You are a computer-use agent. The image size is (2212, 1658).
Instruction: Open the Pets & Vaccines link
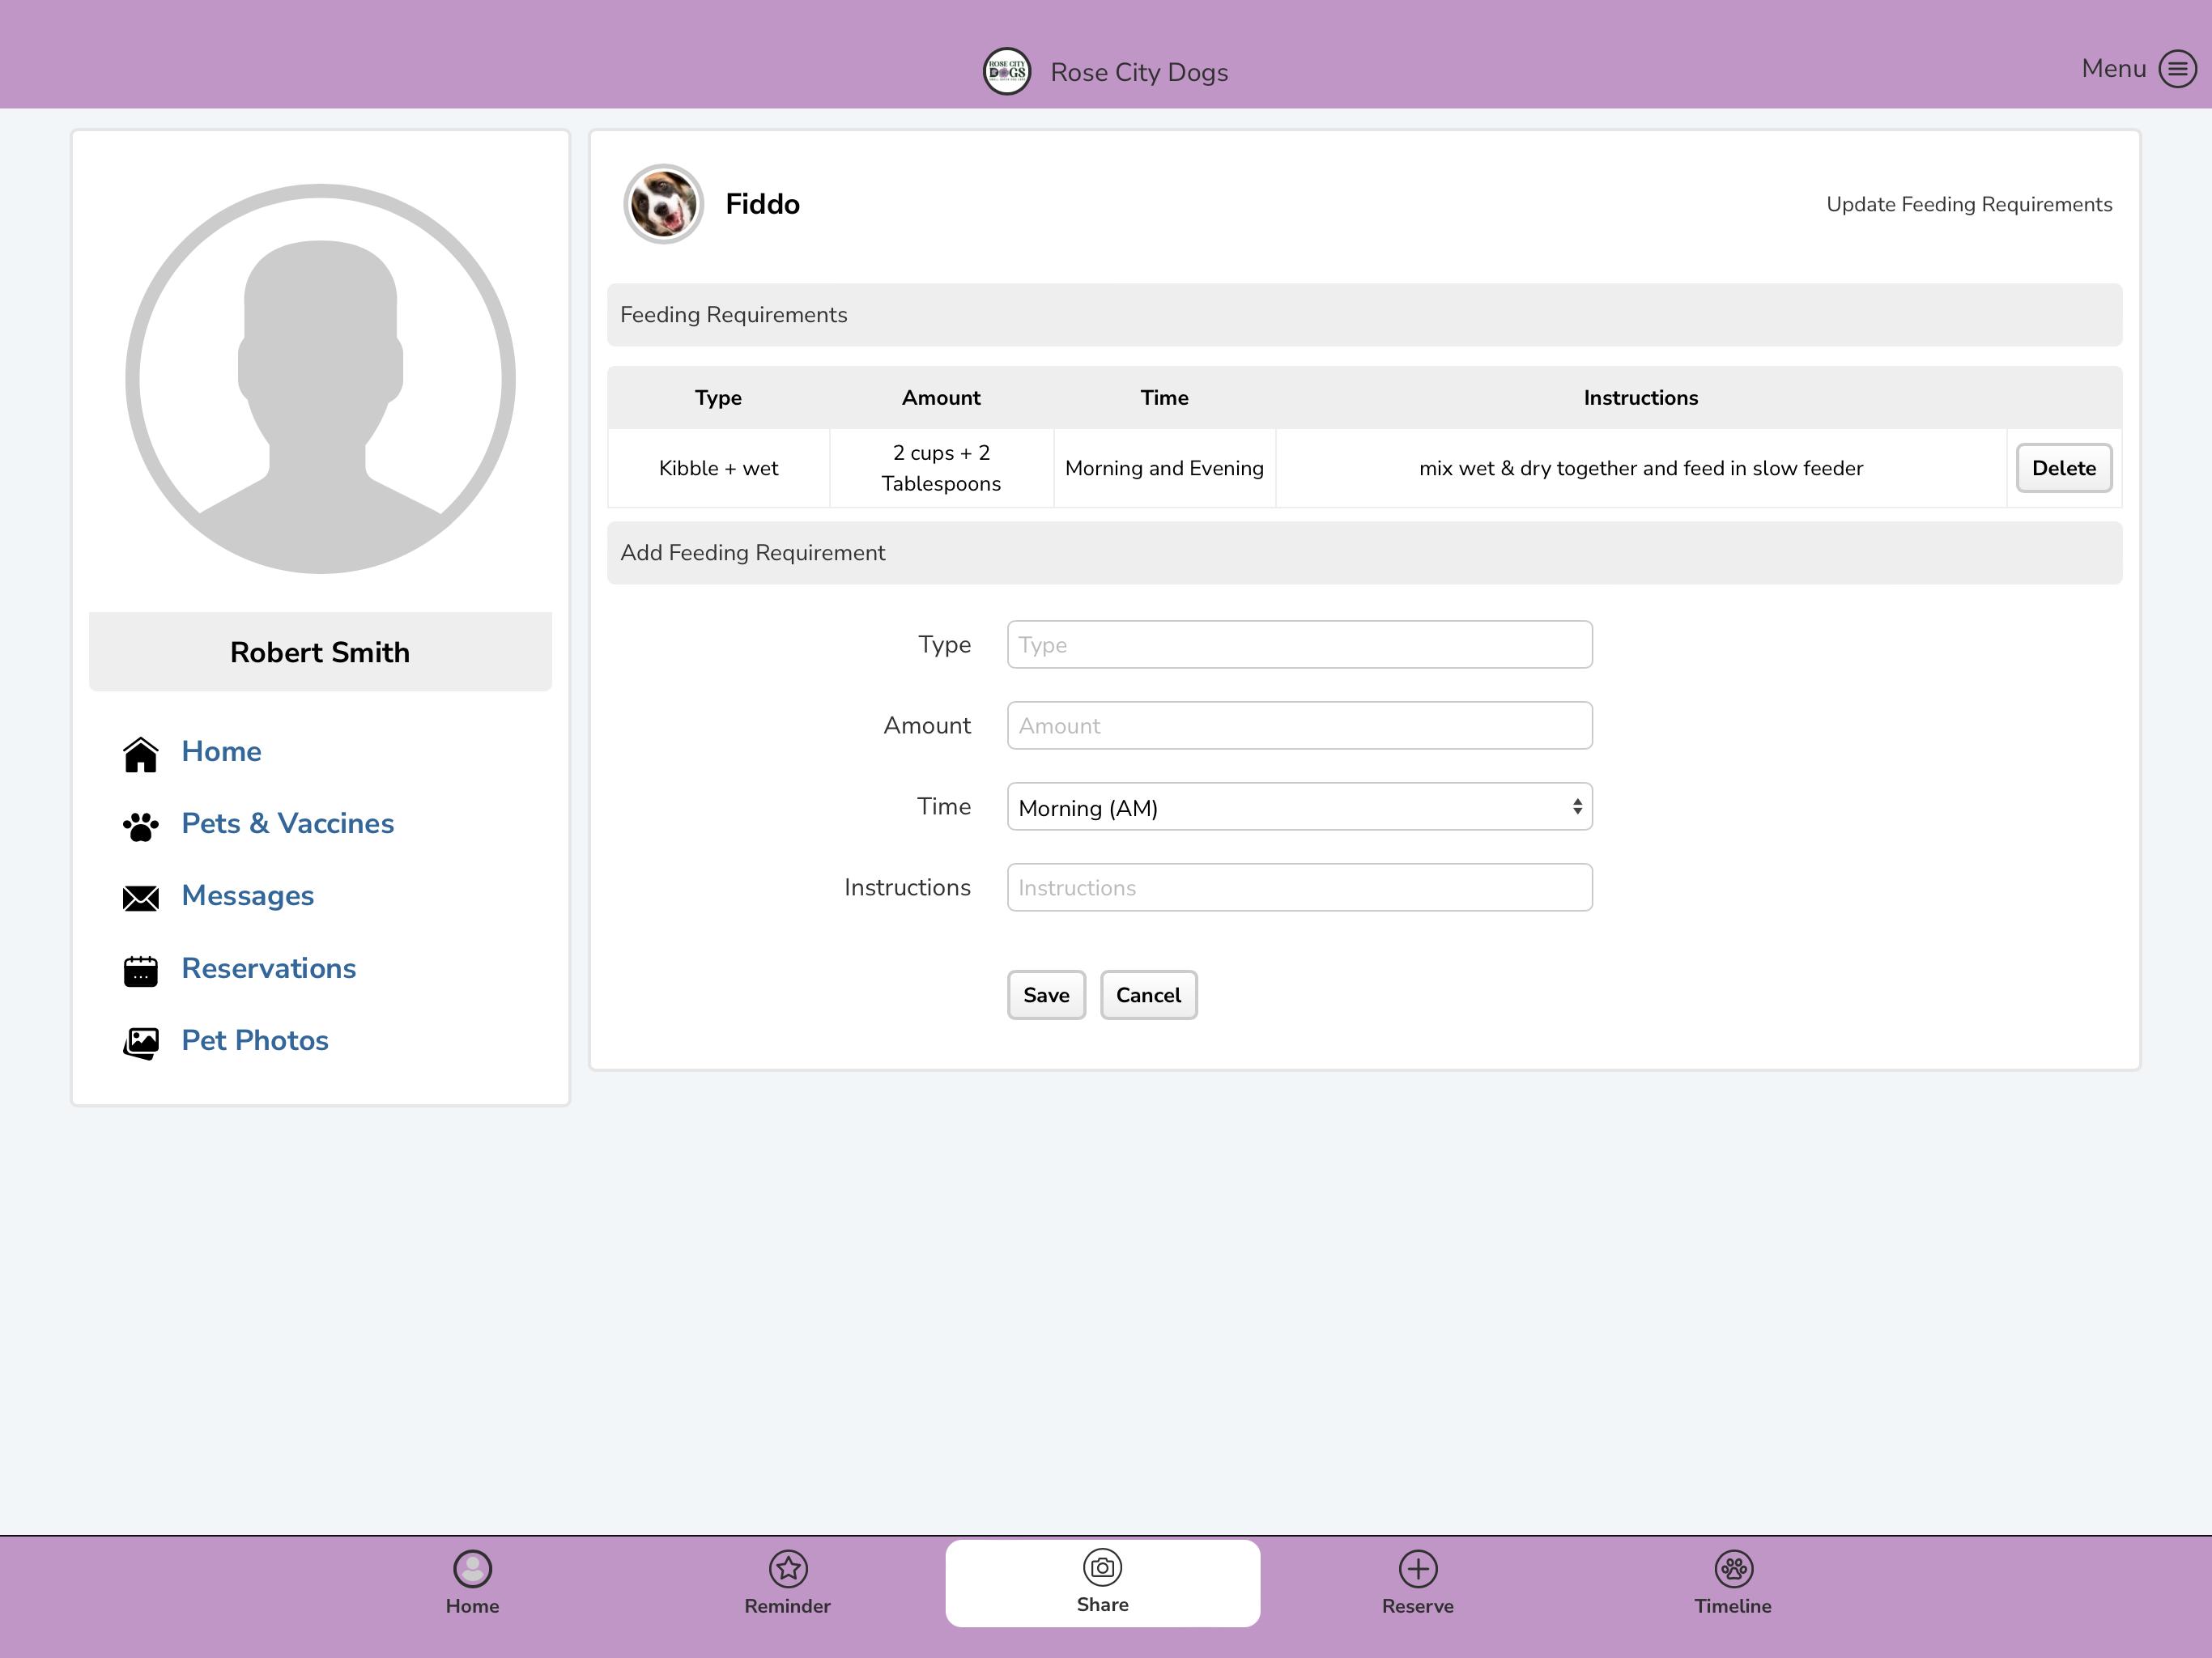click(288, 824)
